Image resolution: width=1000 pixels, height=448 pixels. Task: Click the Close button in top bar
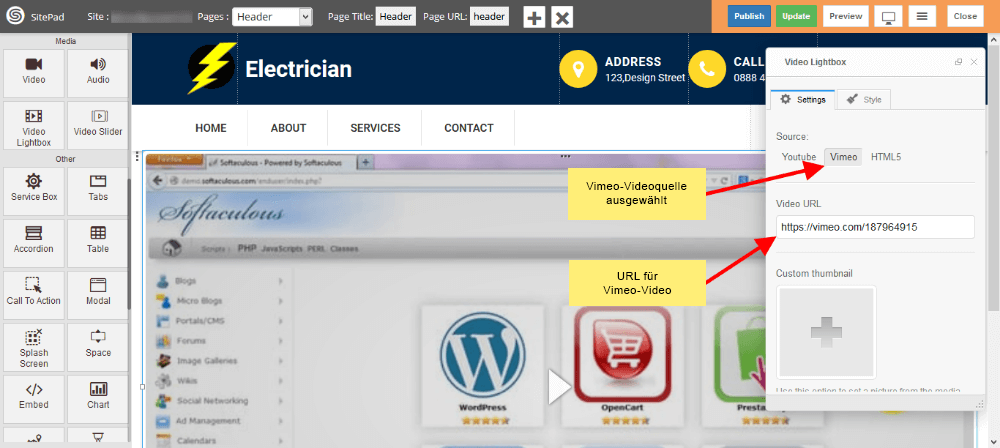[x=966, y=17]
